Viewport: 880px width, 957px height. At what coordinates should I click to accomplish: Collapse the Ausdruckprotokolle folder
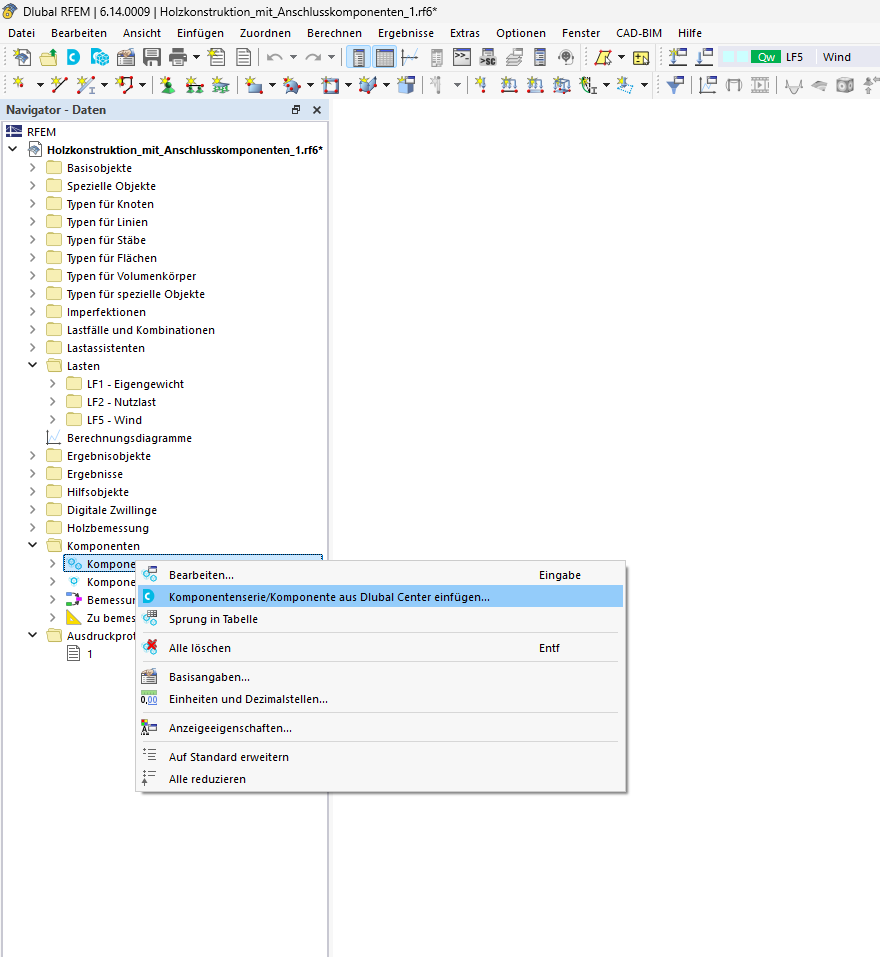(33, 635)
